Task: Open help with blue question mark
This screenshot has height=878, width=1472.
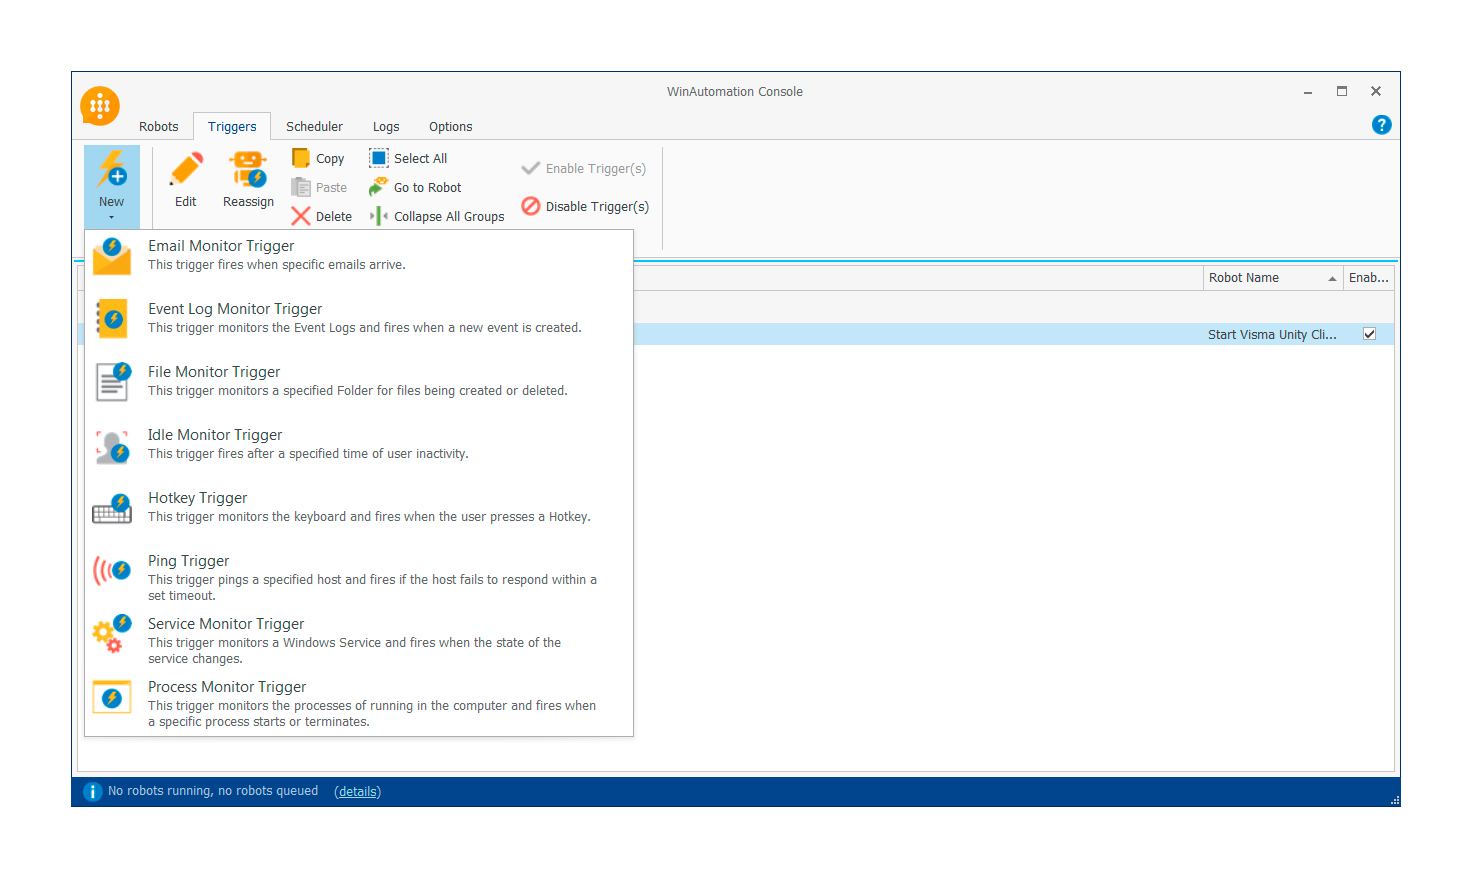Action: tap(1381, 125)
